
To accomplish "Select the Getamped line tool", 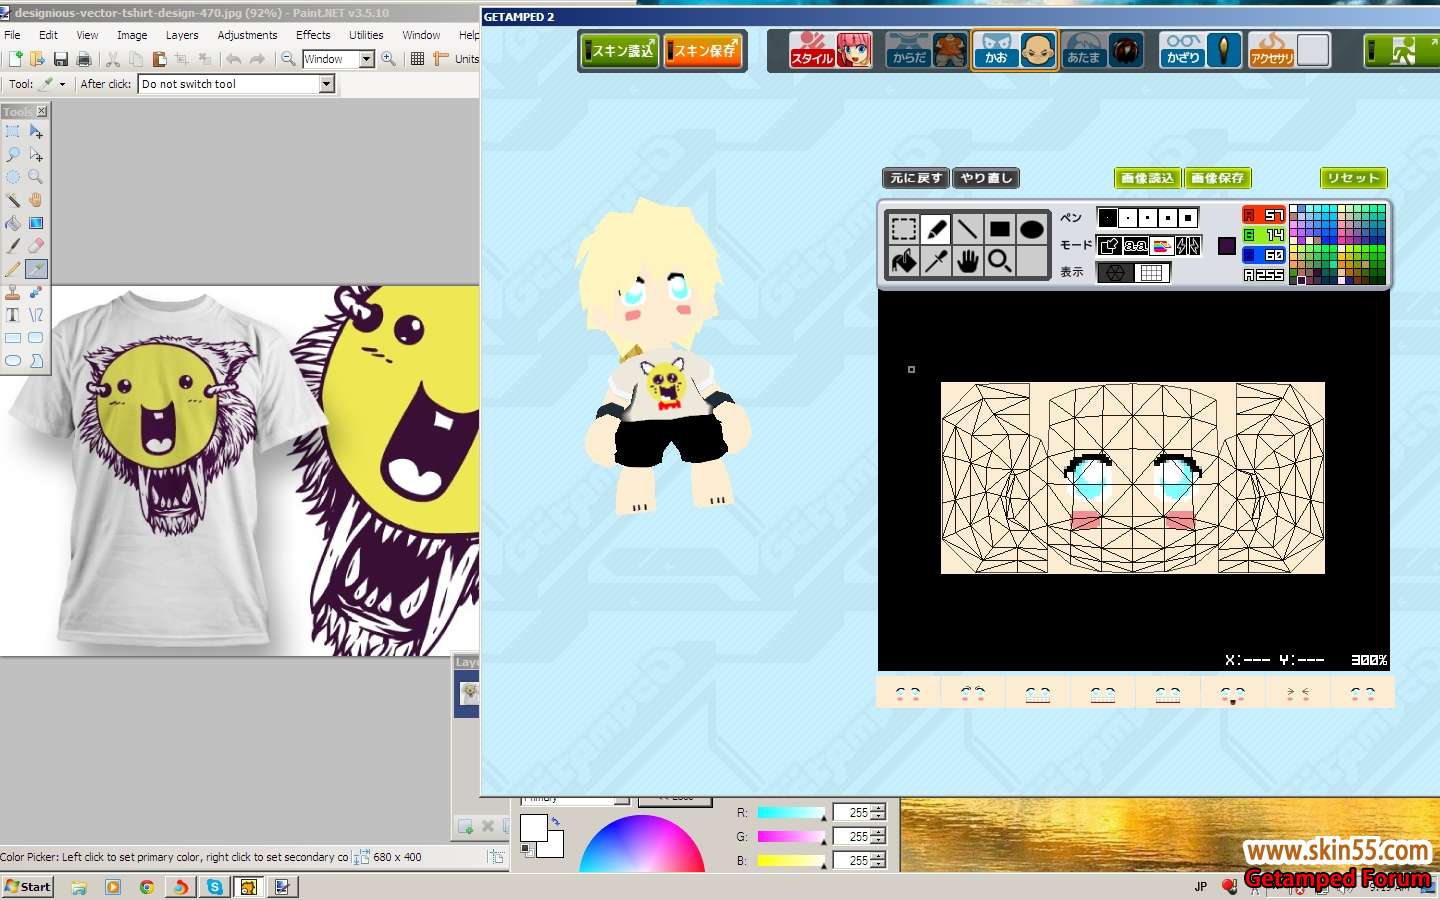I will [x=967, y=229].
